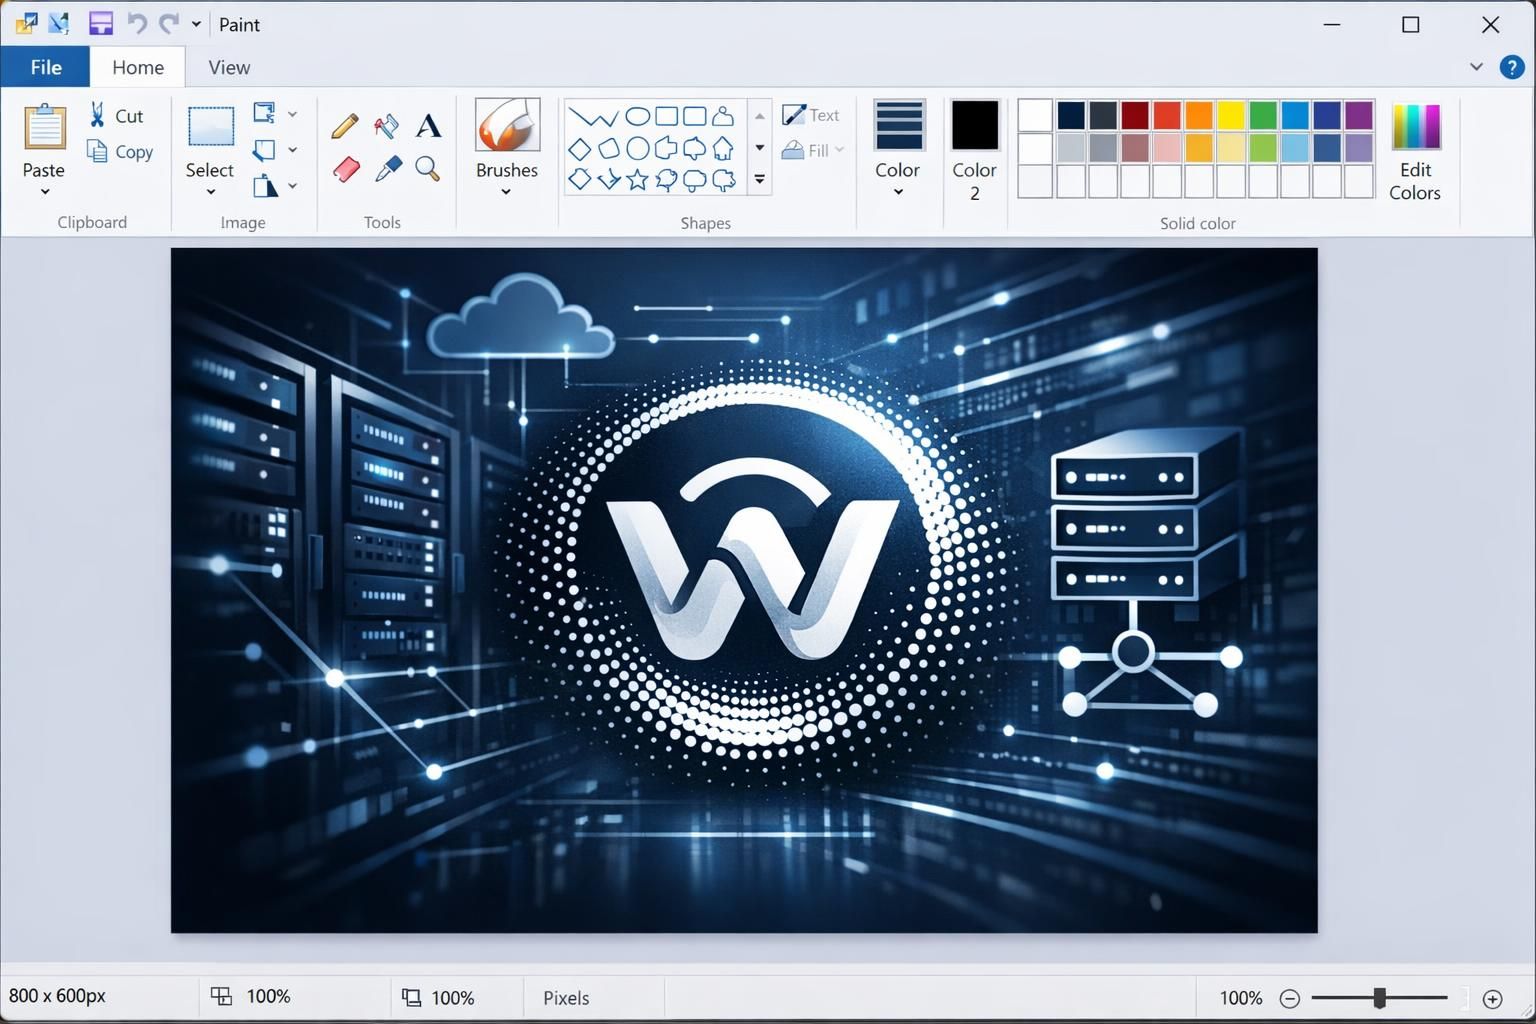Image resolution: width=1536 pixels, height=1024 pixels.
Task: Pick the dark red color swatch
Action: (x=1135, y=115)
